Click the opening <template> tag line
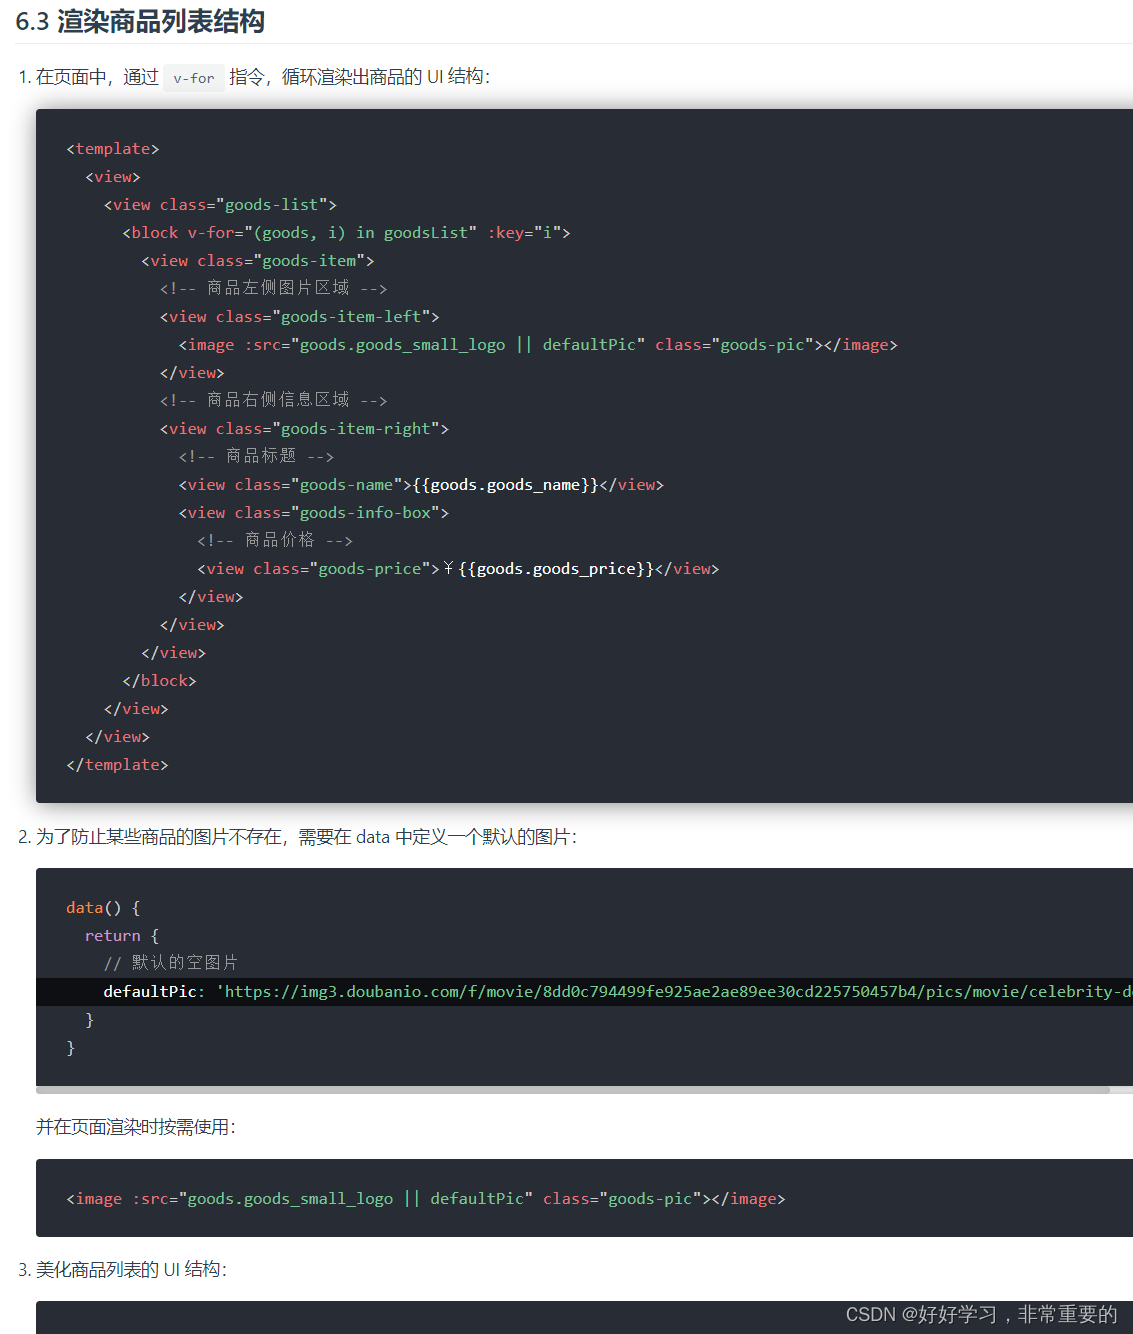This screenshot has height=1334, width=1133. 113,149
